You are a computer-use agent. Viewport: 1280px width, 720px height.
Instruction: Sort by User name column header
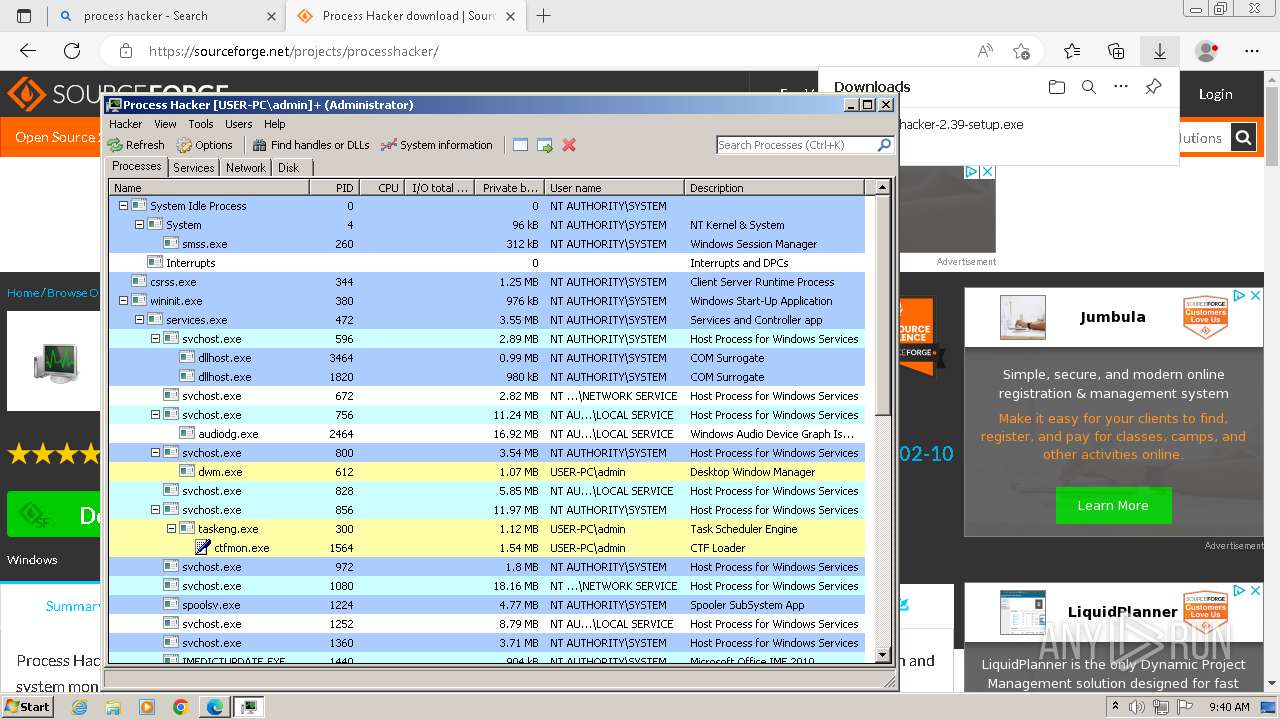pos(614,187)
